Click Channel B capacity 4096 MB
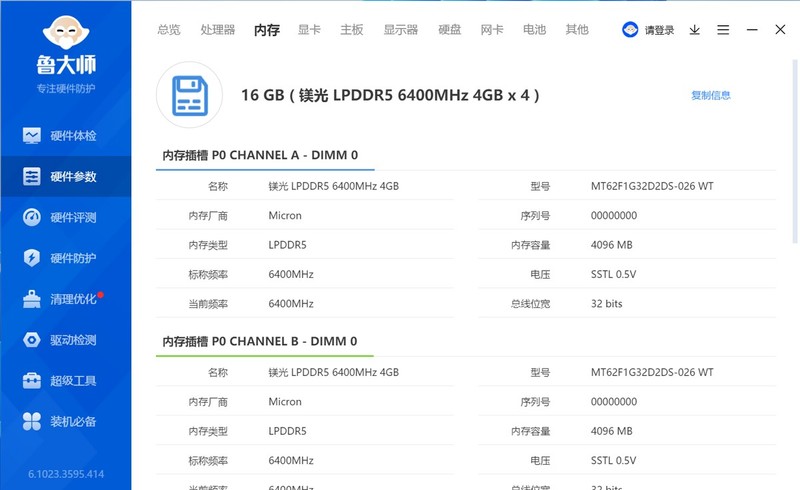Image resolution: width=800 pixels, height=490 pixels. click(612, 431)
